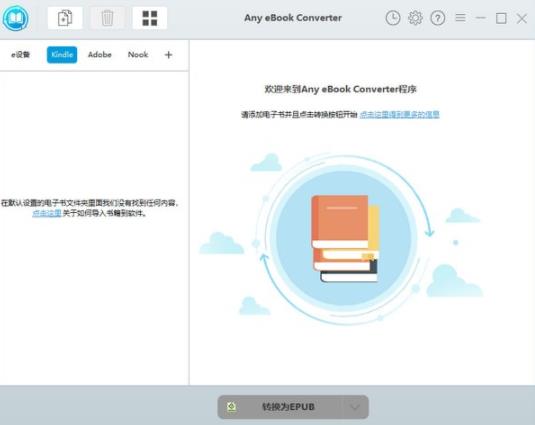Maximize the application window

[x=501, y=18]
